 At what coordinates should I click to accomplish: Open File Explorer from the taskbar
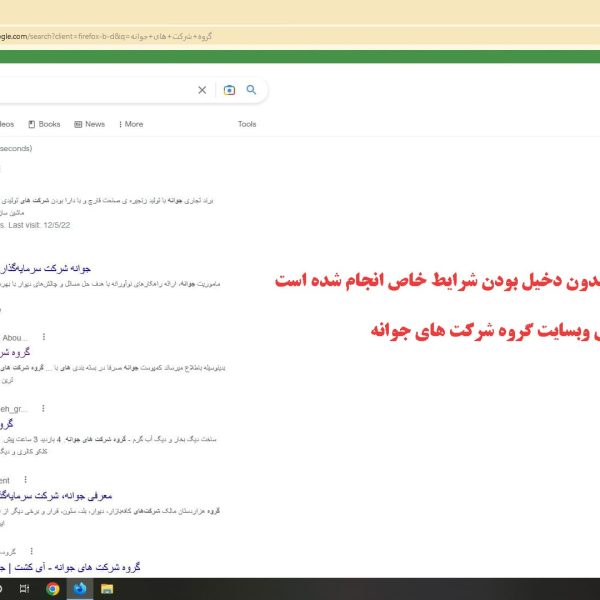point(106,589)
